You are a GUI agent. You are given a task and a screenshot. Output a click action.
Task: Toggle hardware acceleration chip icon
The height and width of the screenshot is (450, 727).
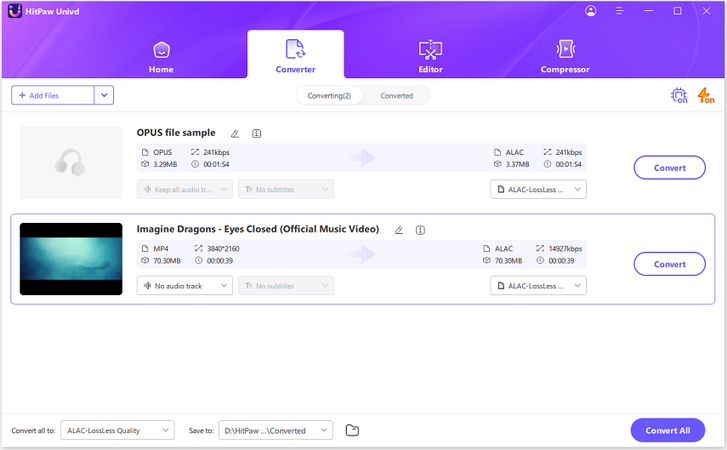tap(679, 95)
